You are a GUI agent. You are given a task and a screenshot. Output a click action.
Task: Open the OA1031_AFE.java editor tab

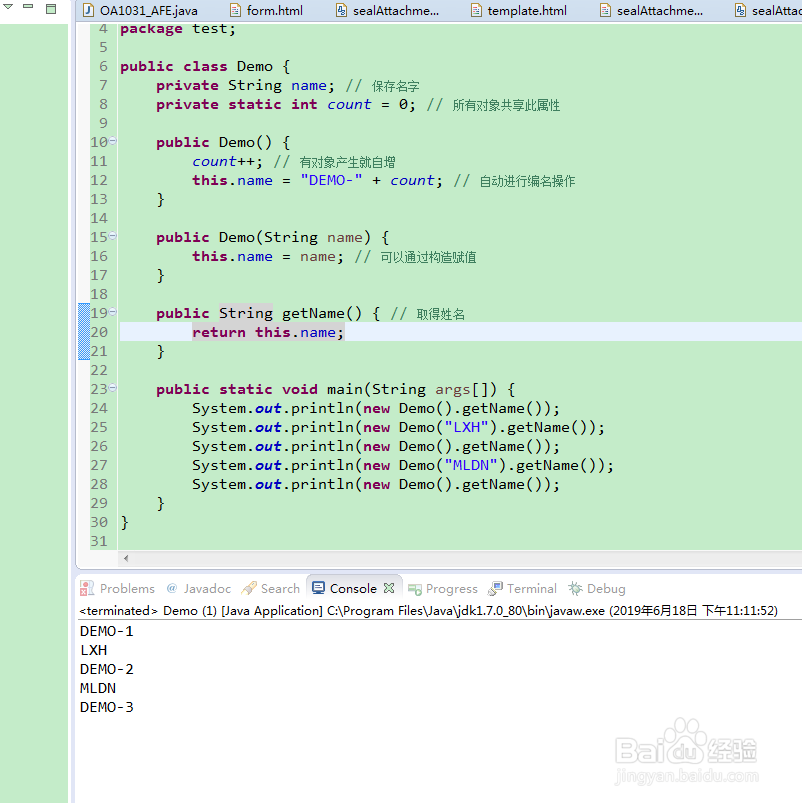coord(142,10)
